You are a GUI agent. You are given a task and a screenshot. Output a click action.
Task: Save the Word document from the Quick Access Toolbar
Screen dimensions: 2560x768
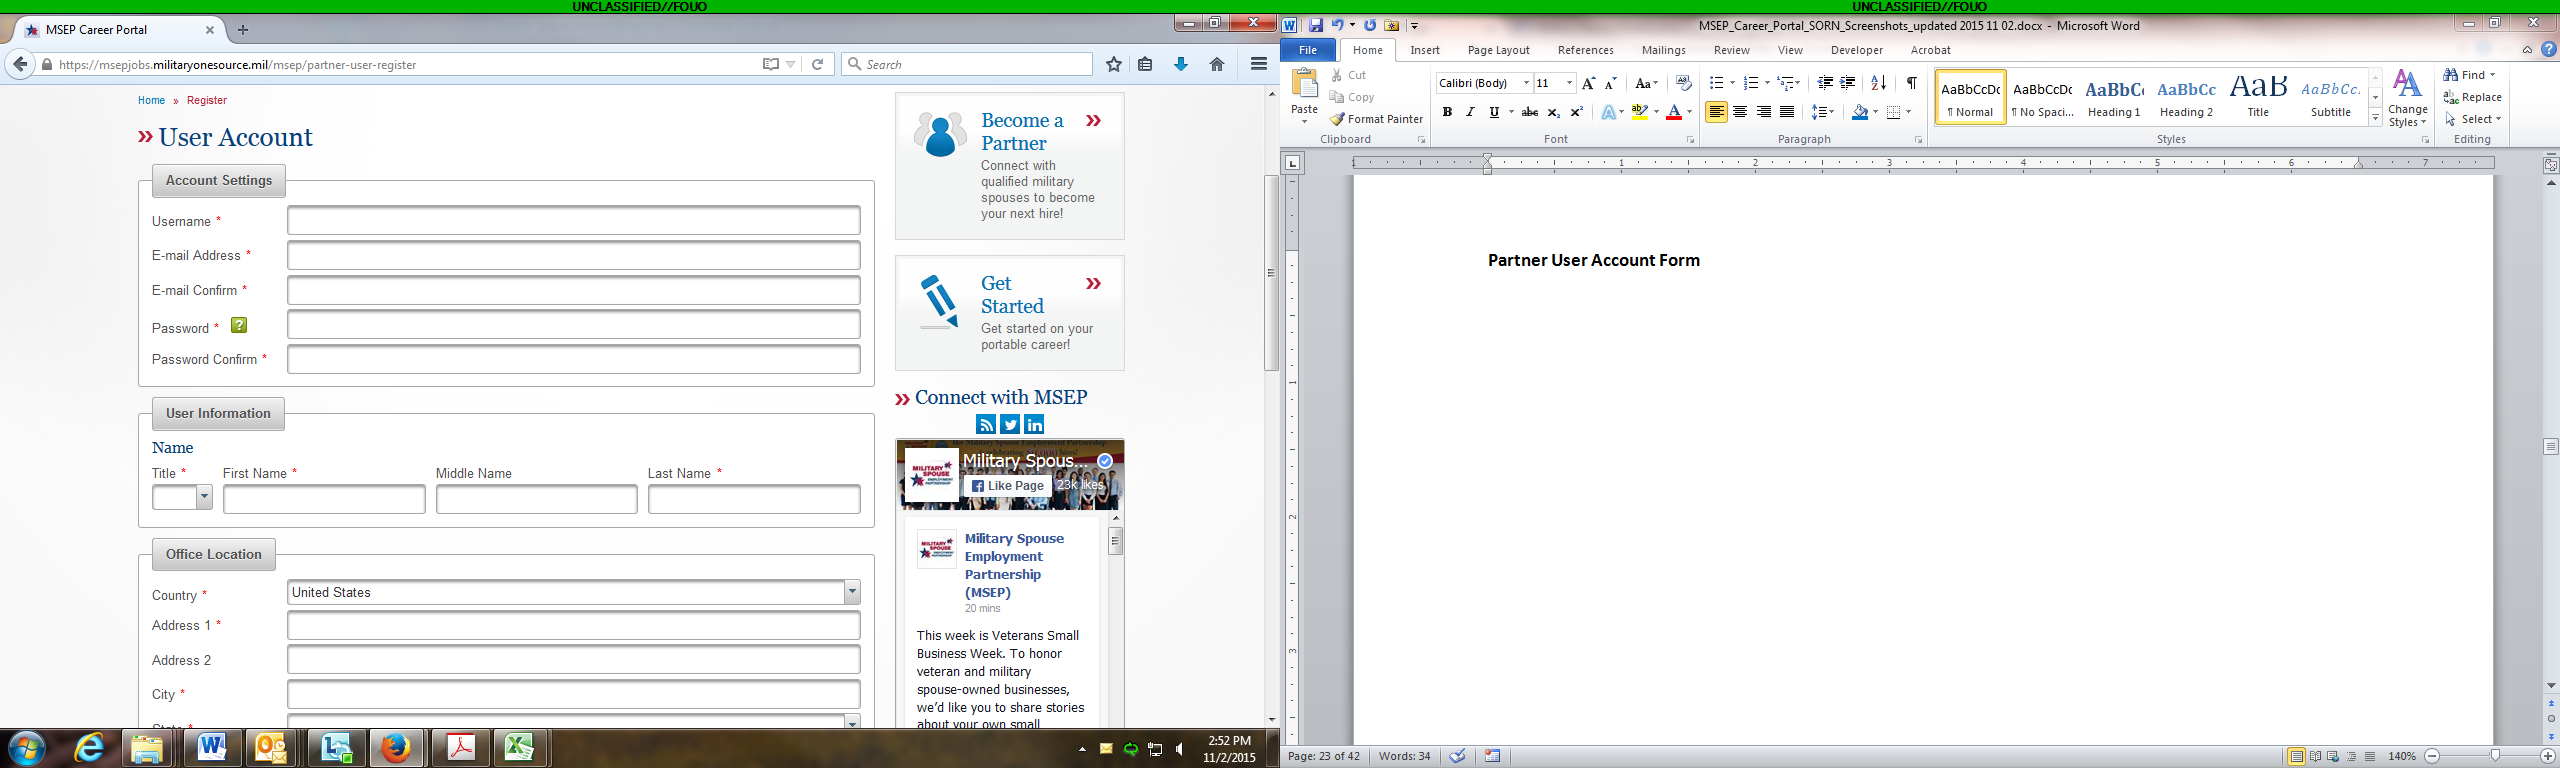pyautogui.click(x=1316, y=25)
